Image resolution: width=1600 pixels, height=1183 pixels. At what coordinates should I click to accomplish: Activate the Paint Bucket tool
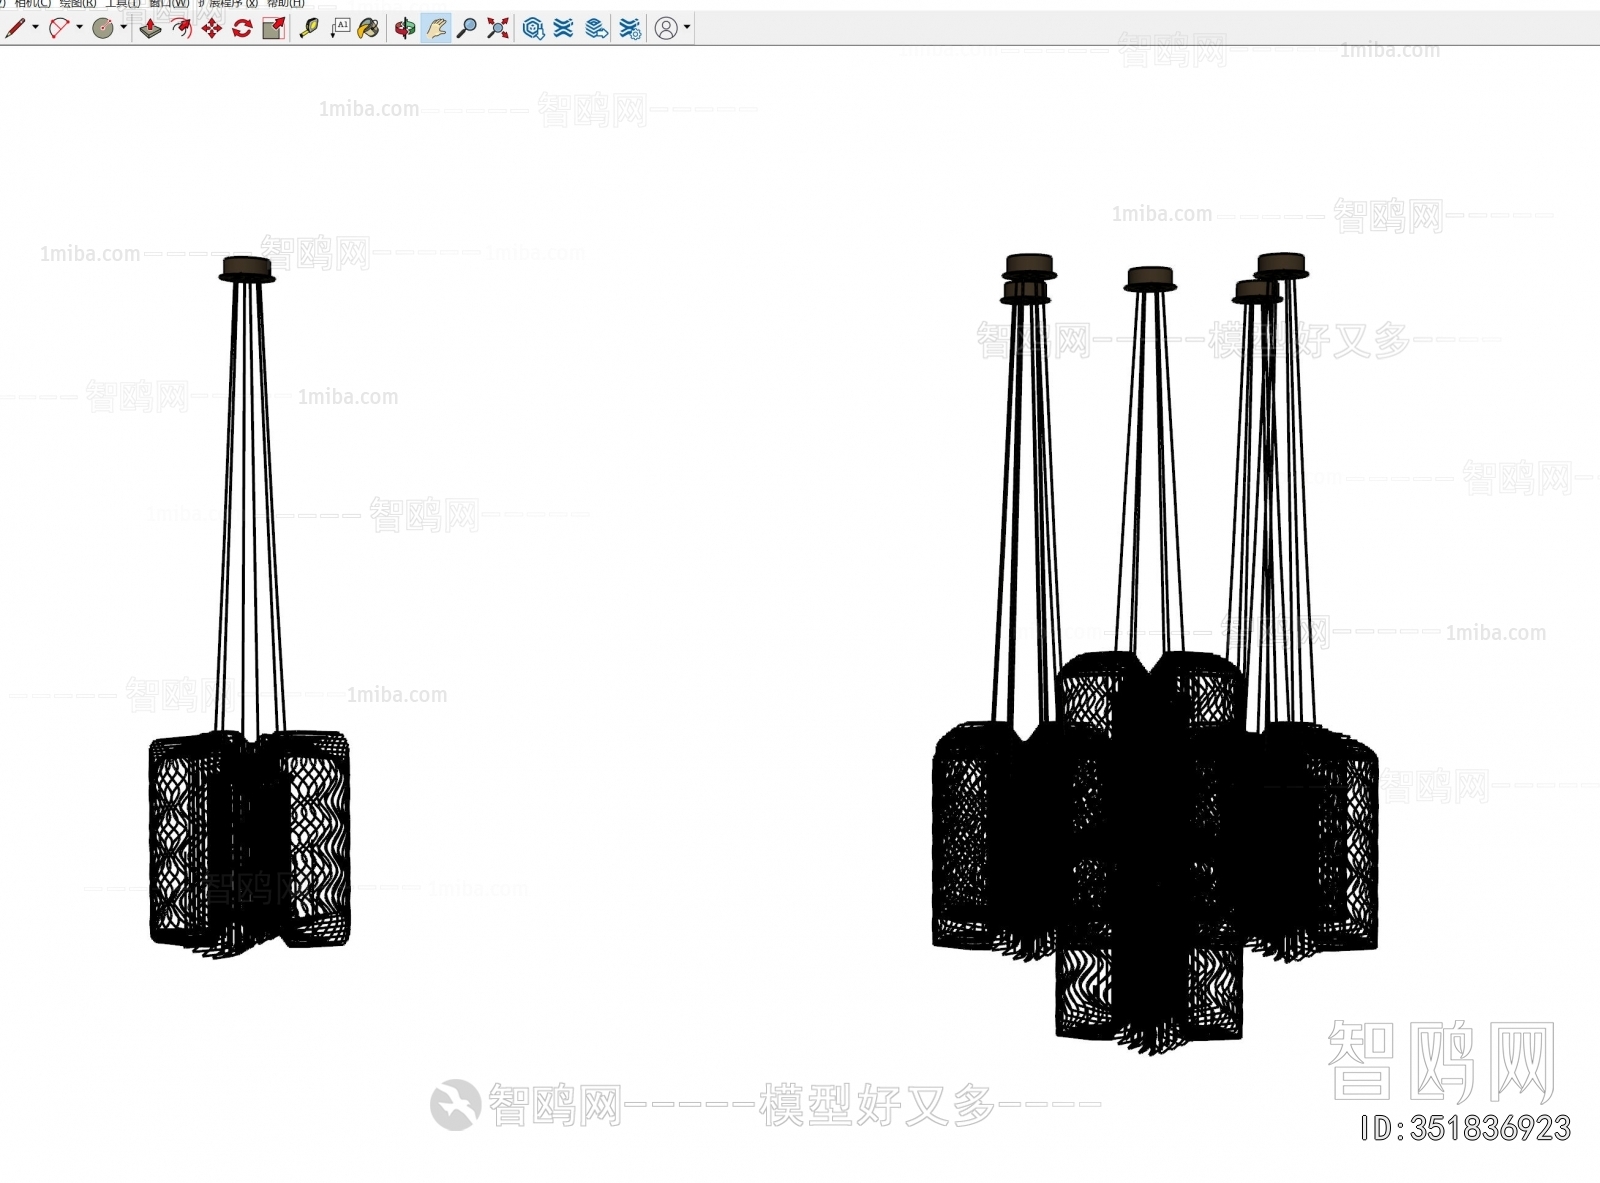369,28
